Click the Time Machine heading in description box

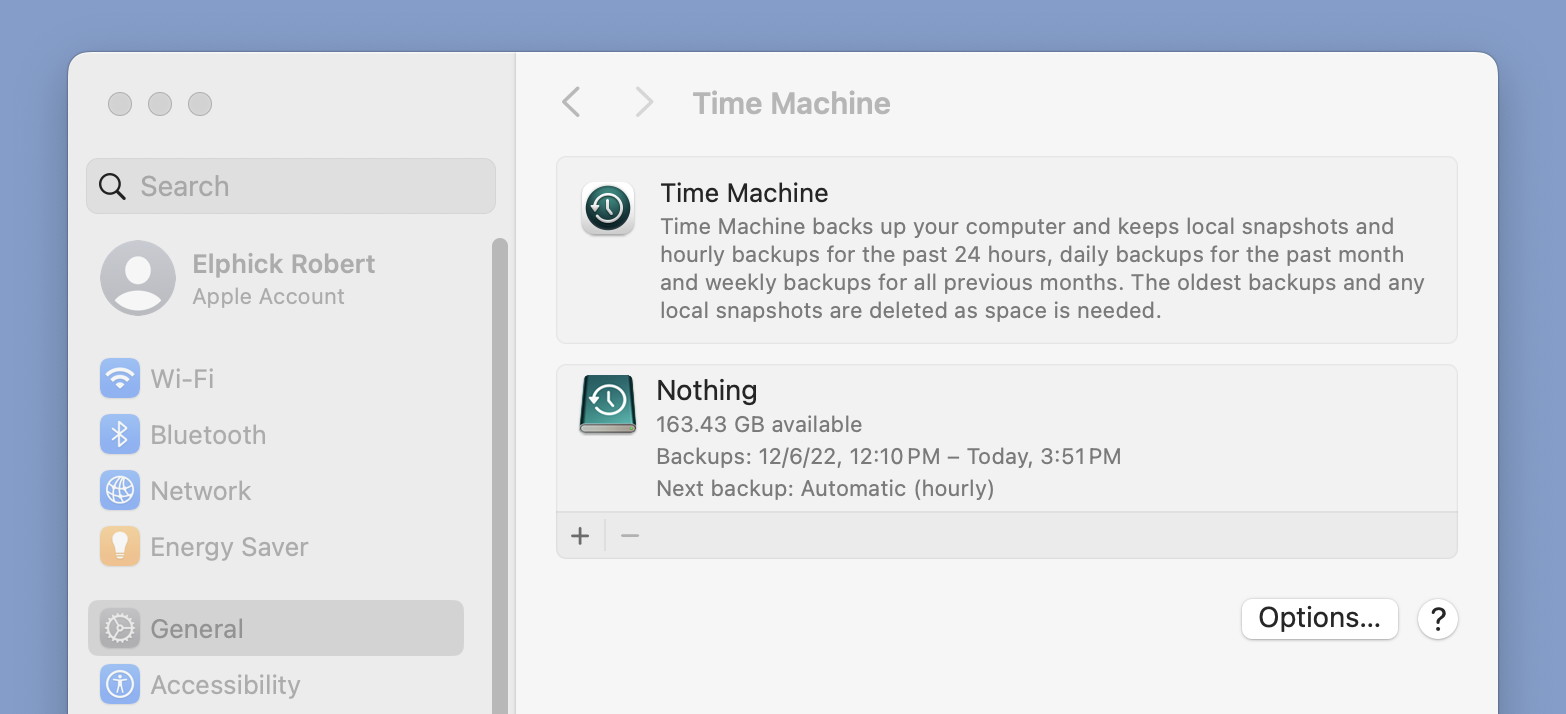[x=744, y=193]
